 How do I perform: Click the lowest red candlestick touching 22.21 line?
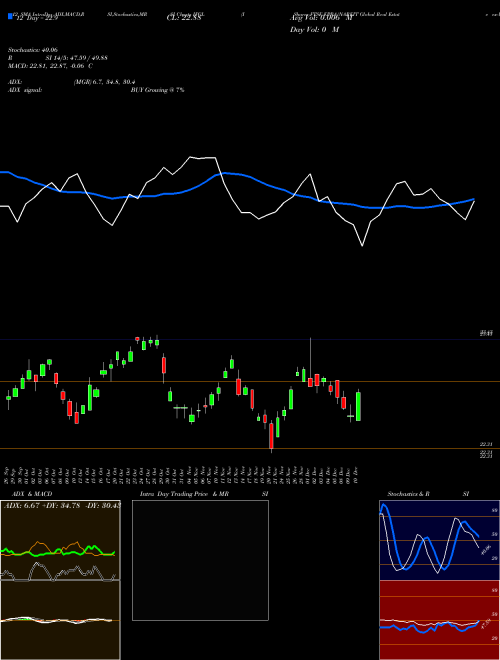[271, 436]
